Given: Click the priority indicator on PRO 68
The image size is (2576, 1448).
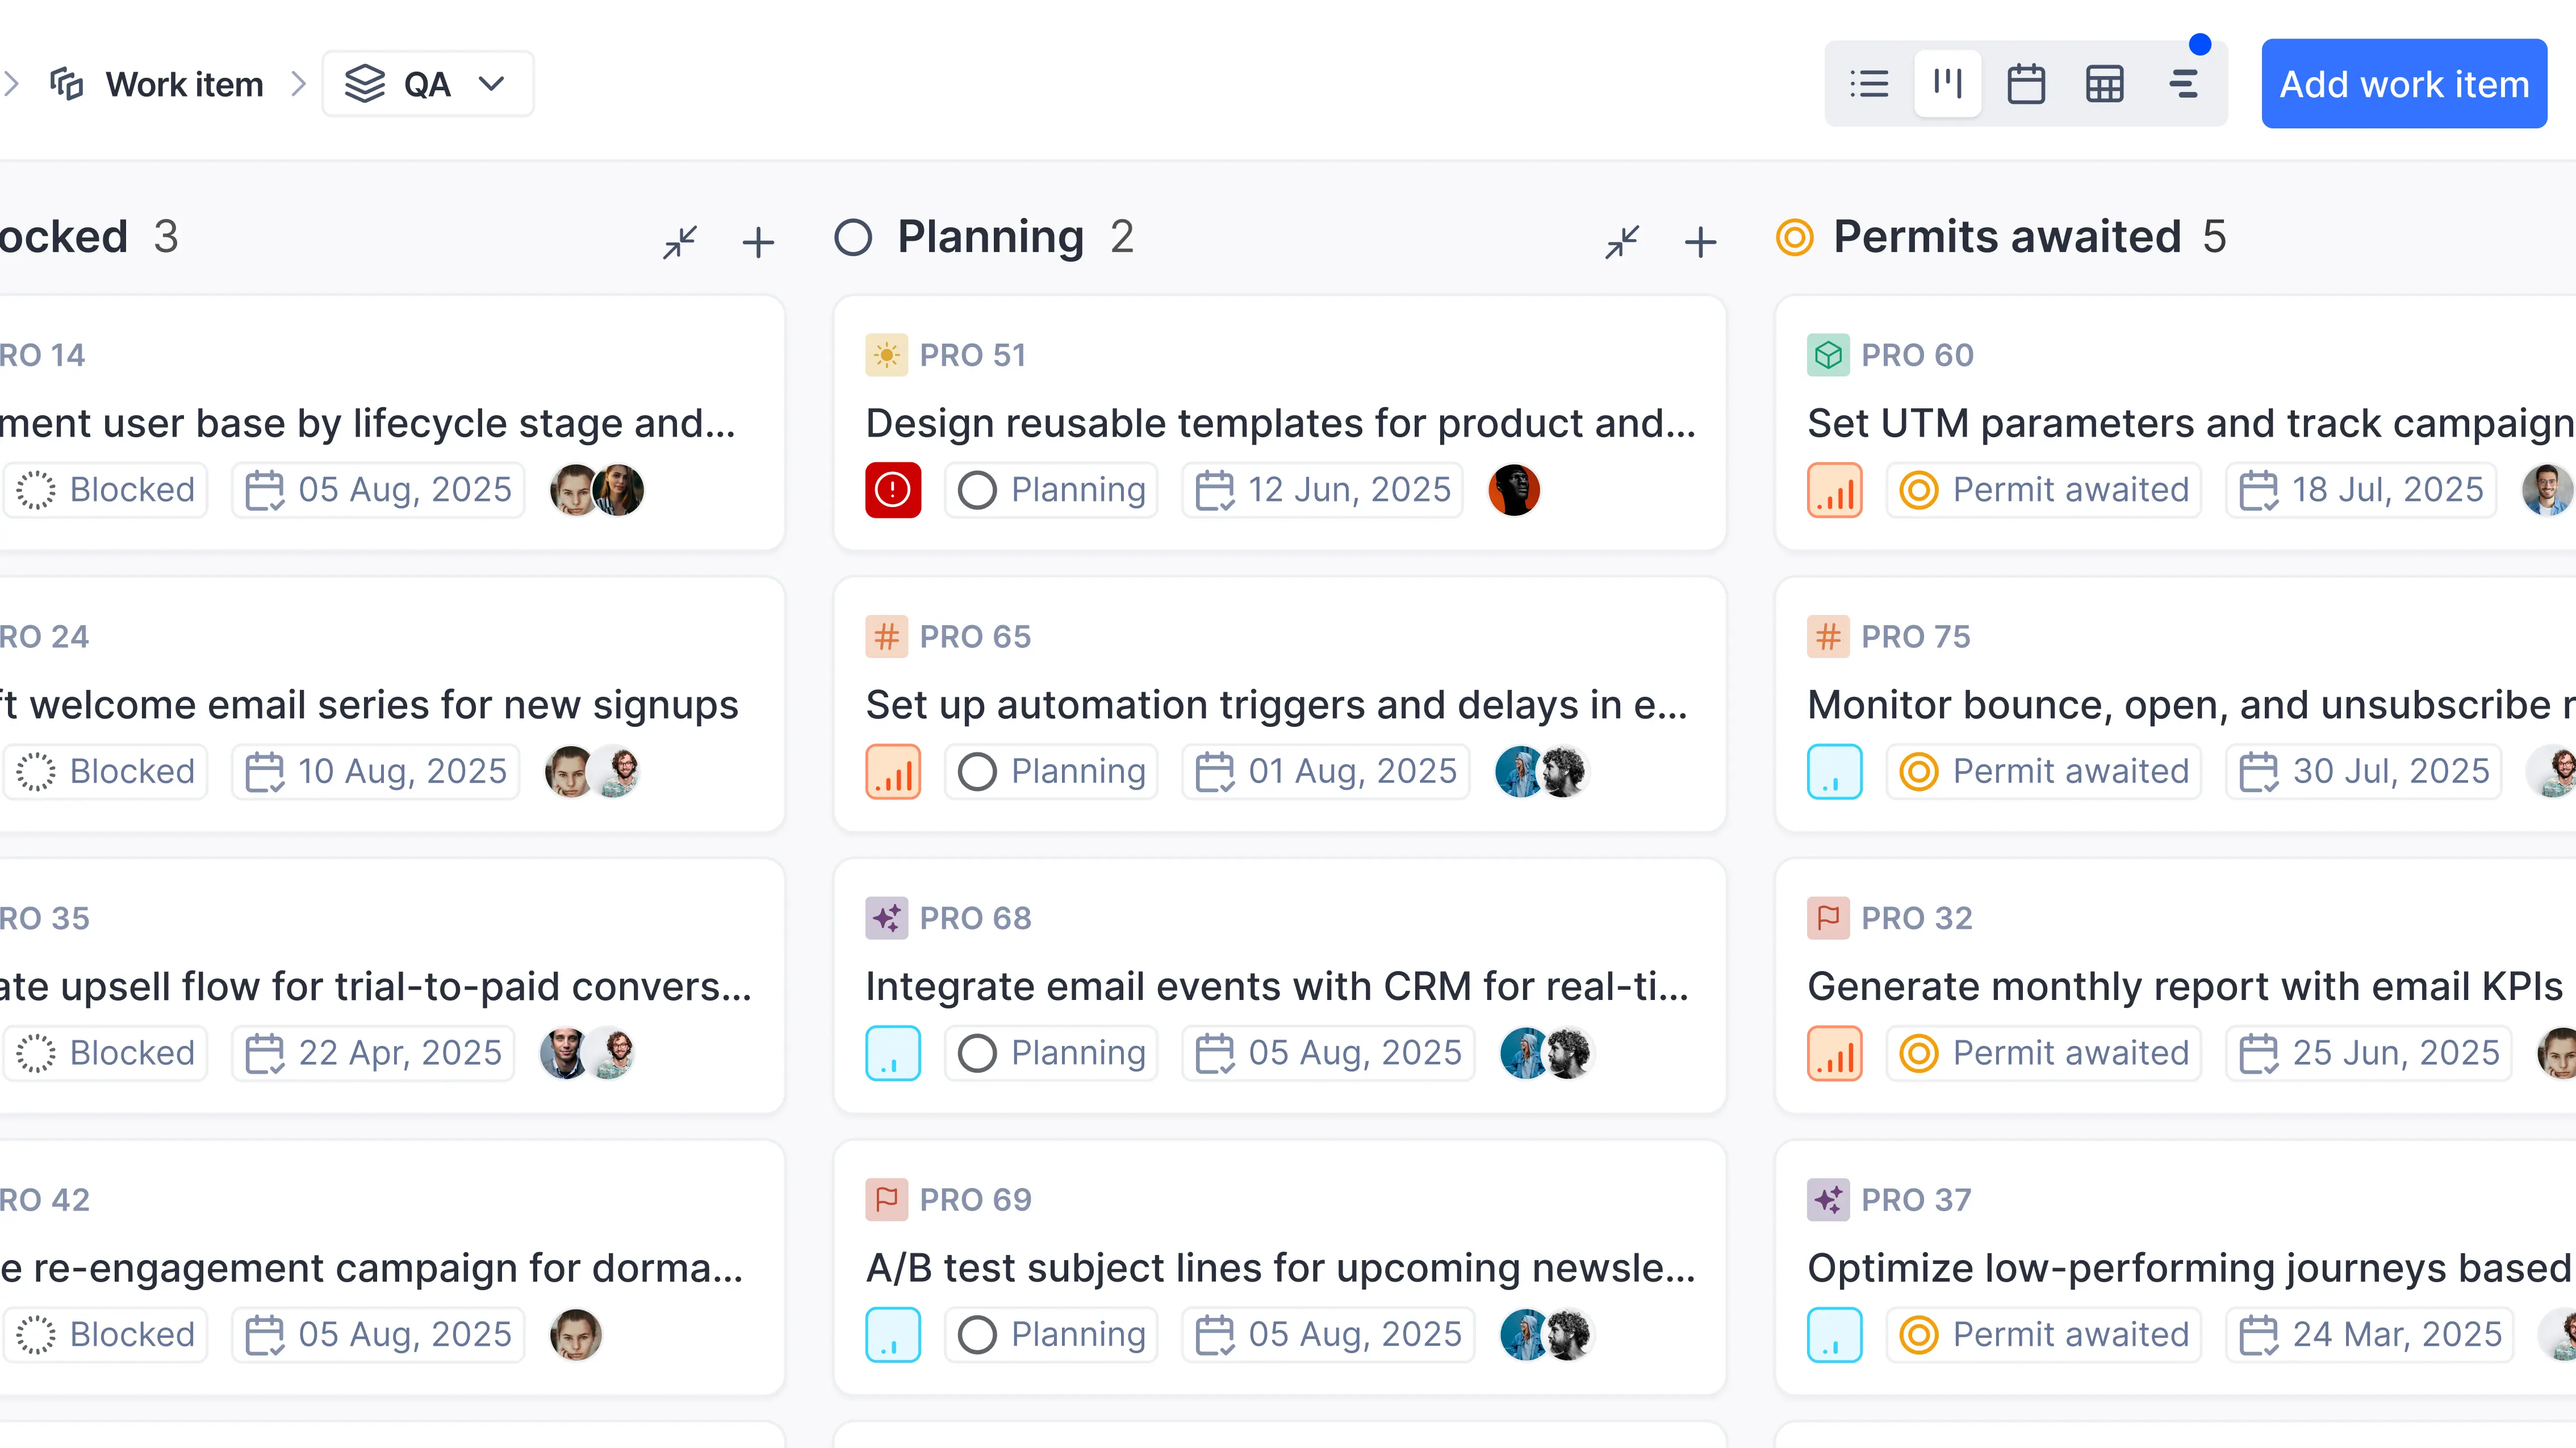Looking at the screenshot, I should point(893,1052).
